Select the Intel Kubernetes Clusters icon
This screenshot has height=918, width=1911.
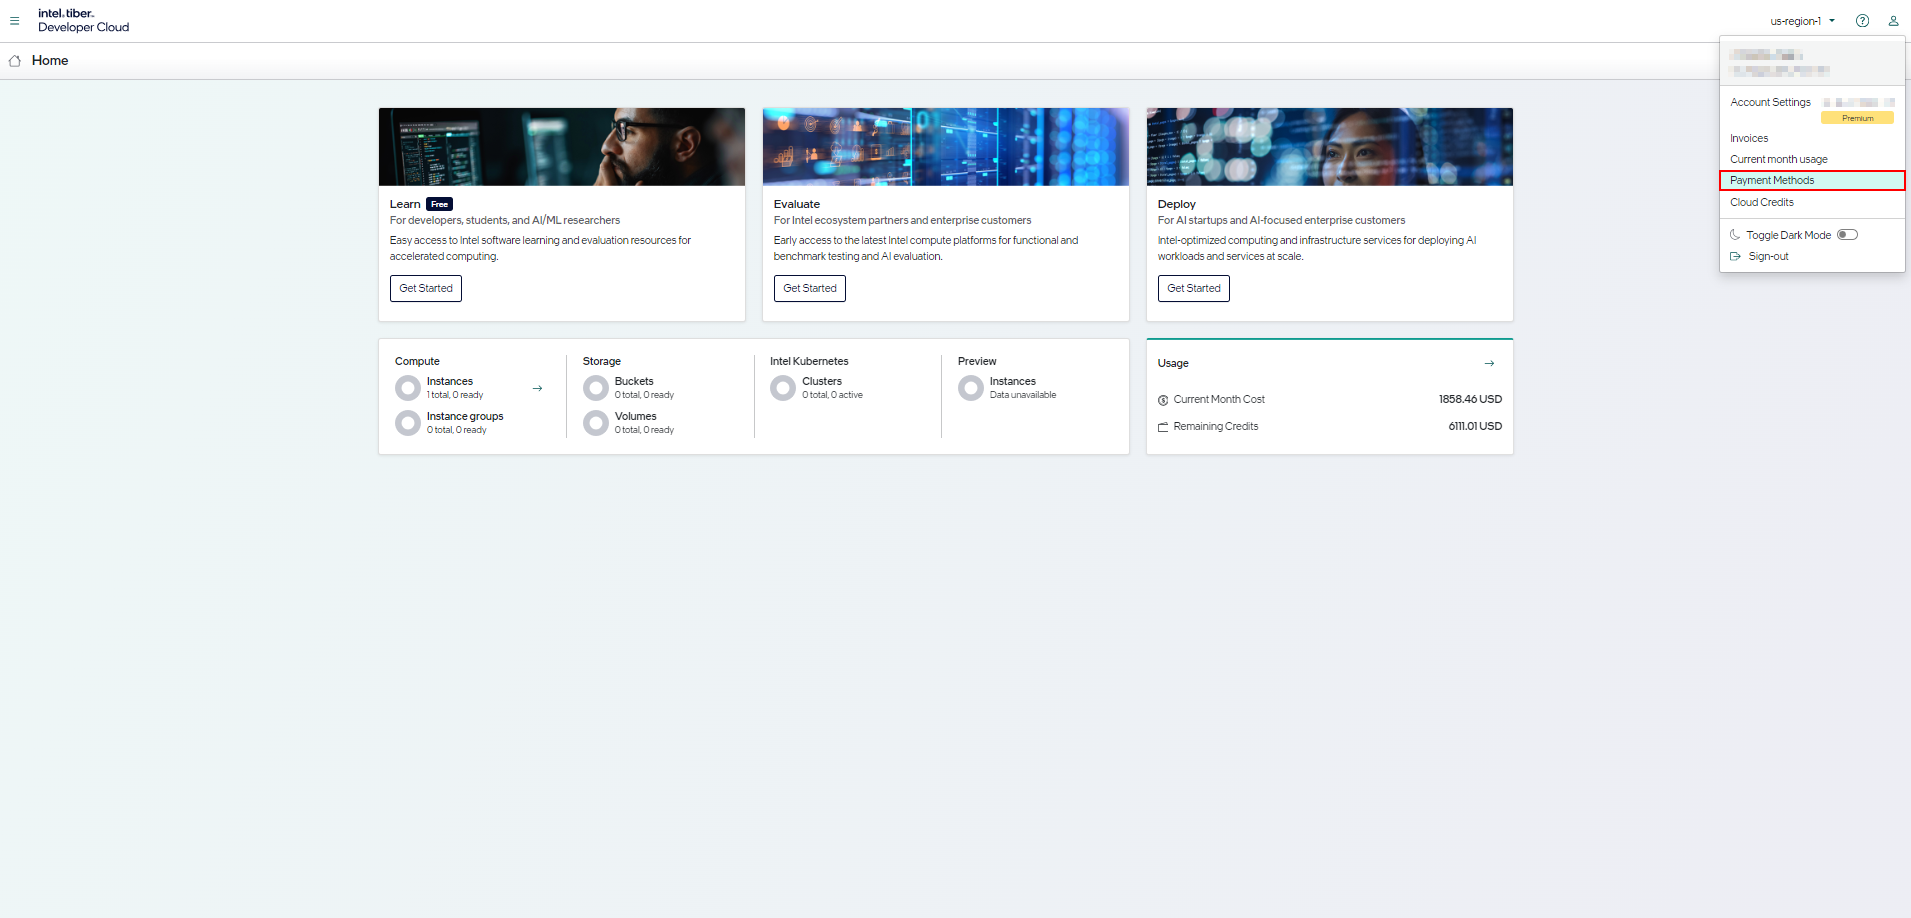[783, 388]
